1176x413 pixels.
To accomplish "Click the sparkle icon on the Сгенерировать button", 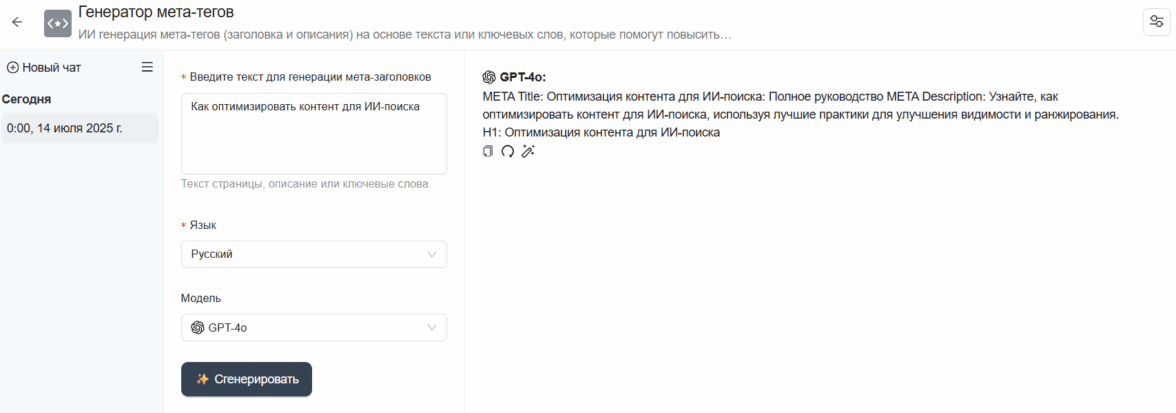I will coord(202,379).
